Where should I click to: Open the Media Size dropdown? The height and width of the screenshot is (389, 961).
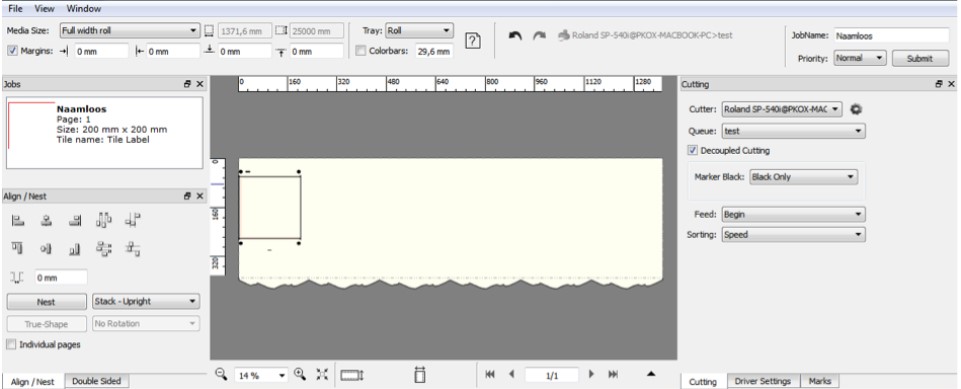pos(130,30)
